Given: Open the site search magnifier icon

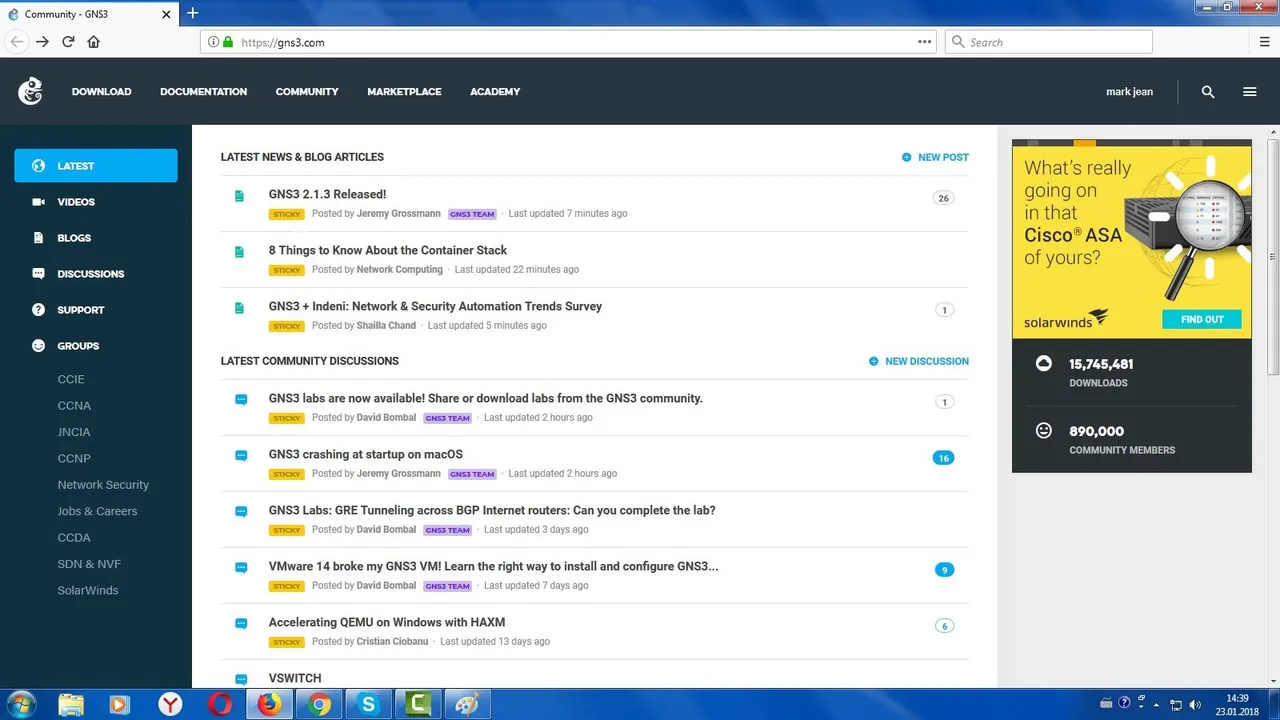Looking at the screenshot, I should click(1208, 91).
